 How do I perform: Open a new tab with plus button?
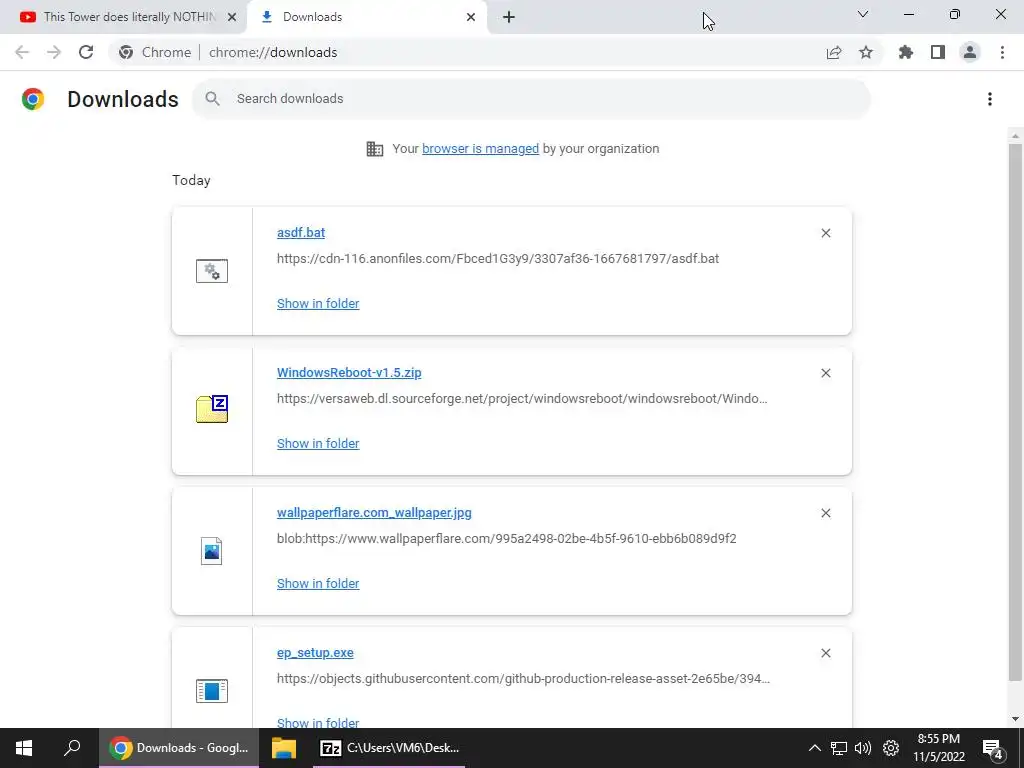(509, 17)
